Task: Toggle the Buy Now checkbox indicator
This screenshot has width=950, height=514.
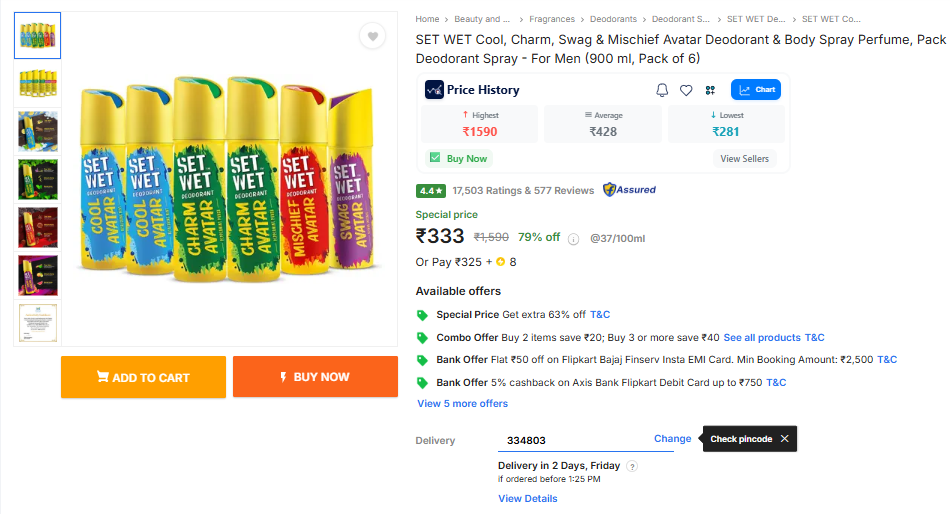Action: point(435,158)
